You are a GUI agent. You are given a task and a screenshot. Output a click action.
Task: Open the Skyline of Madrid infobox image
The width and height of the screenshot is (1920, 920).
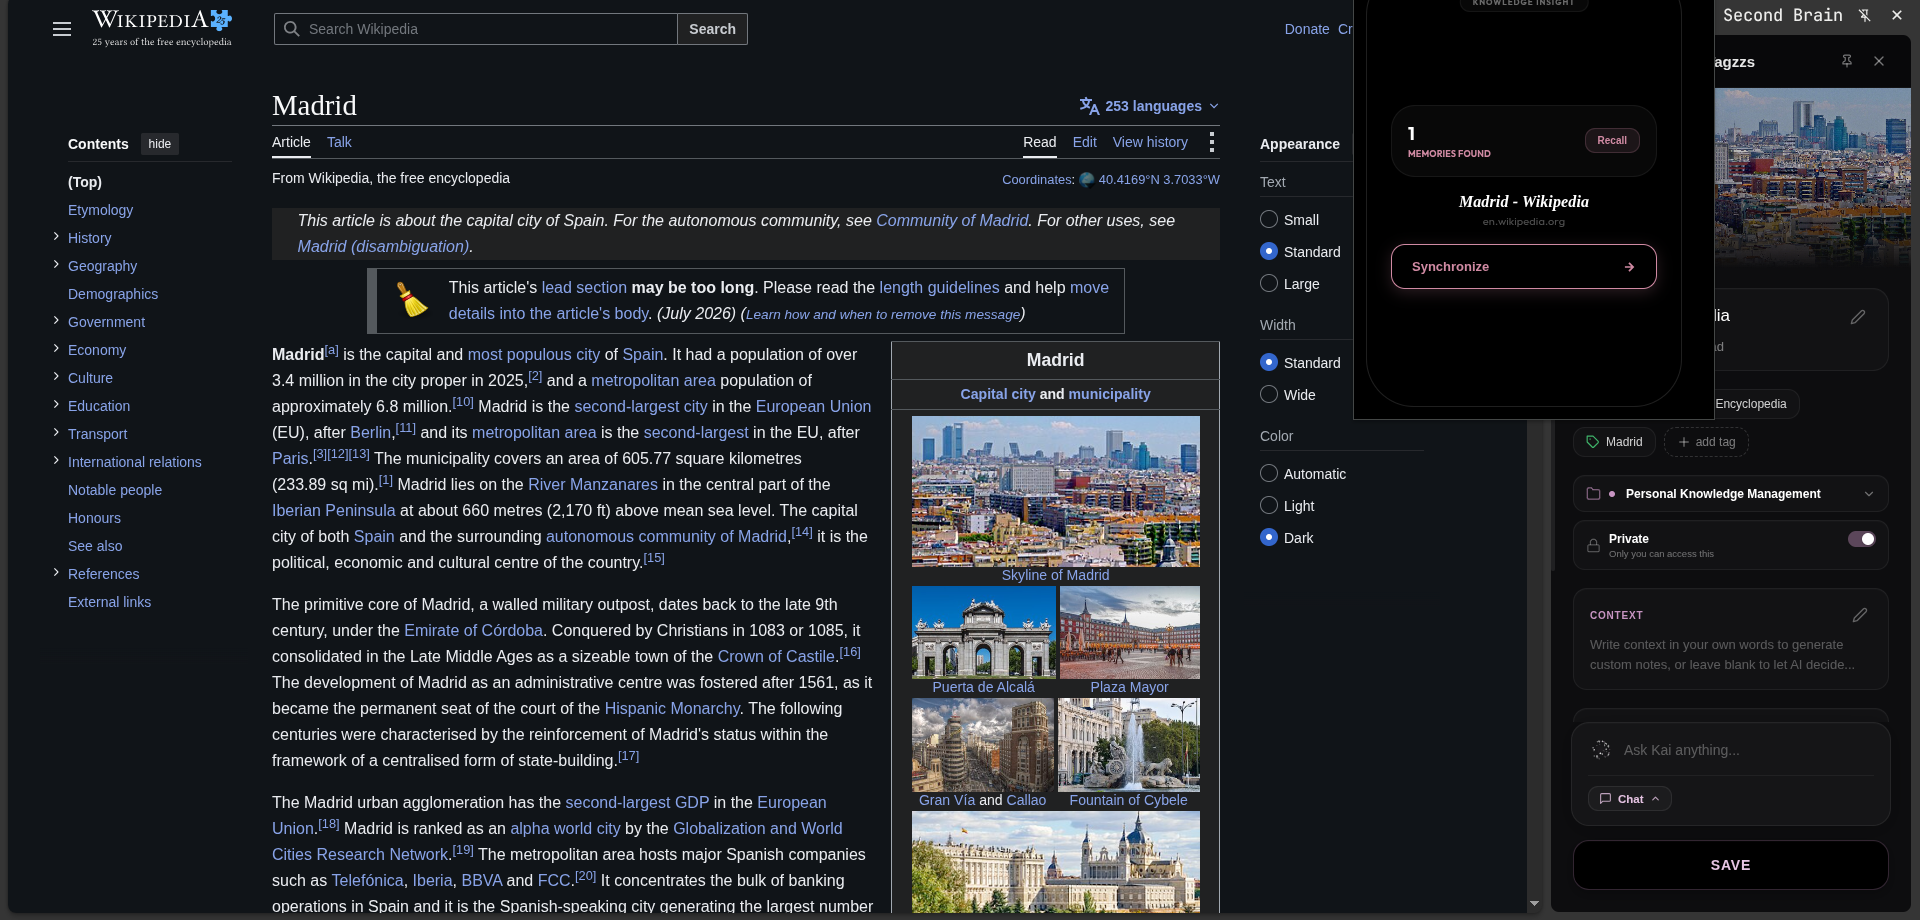pos(1055,491)
